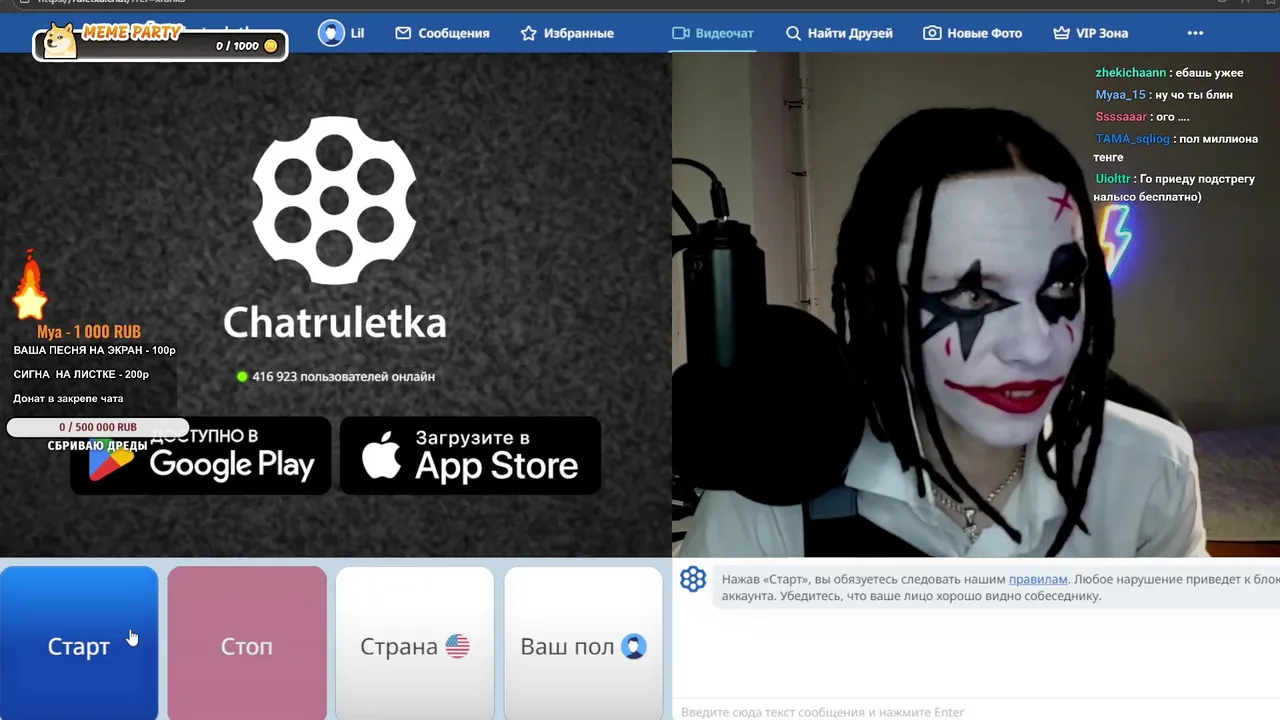Open the Ваш пол gender selector
The width and height of the screenshot is (1280, 720).
583,643
